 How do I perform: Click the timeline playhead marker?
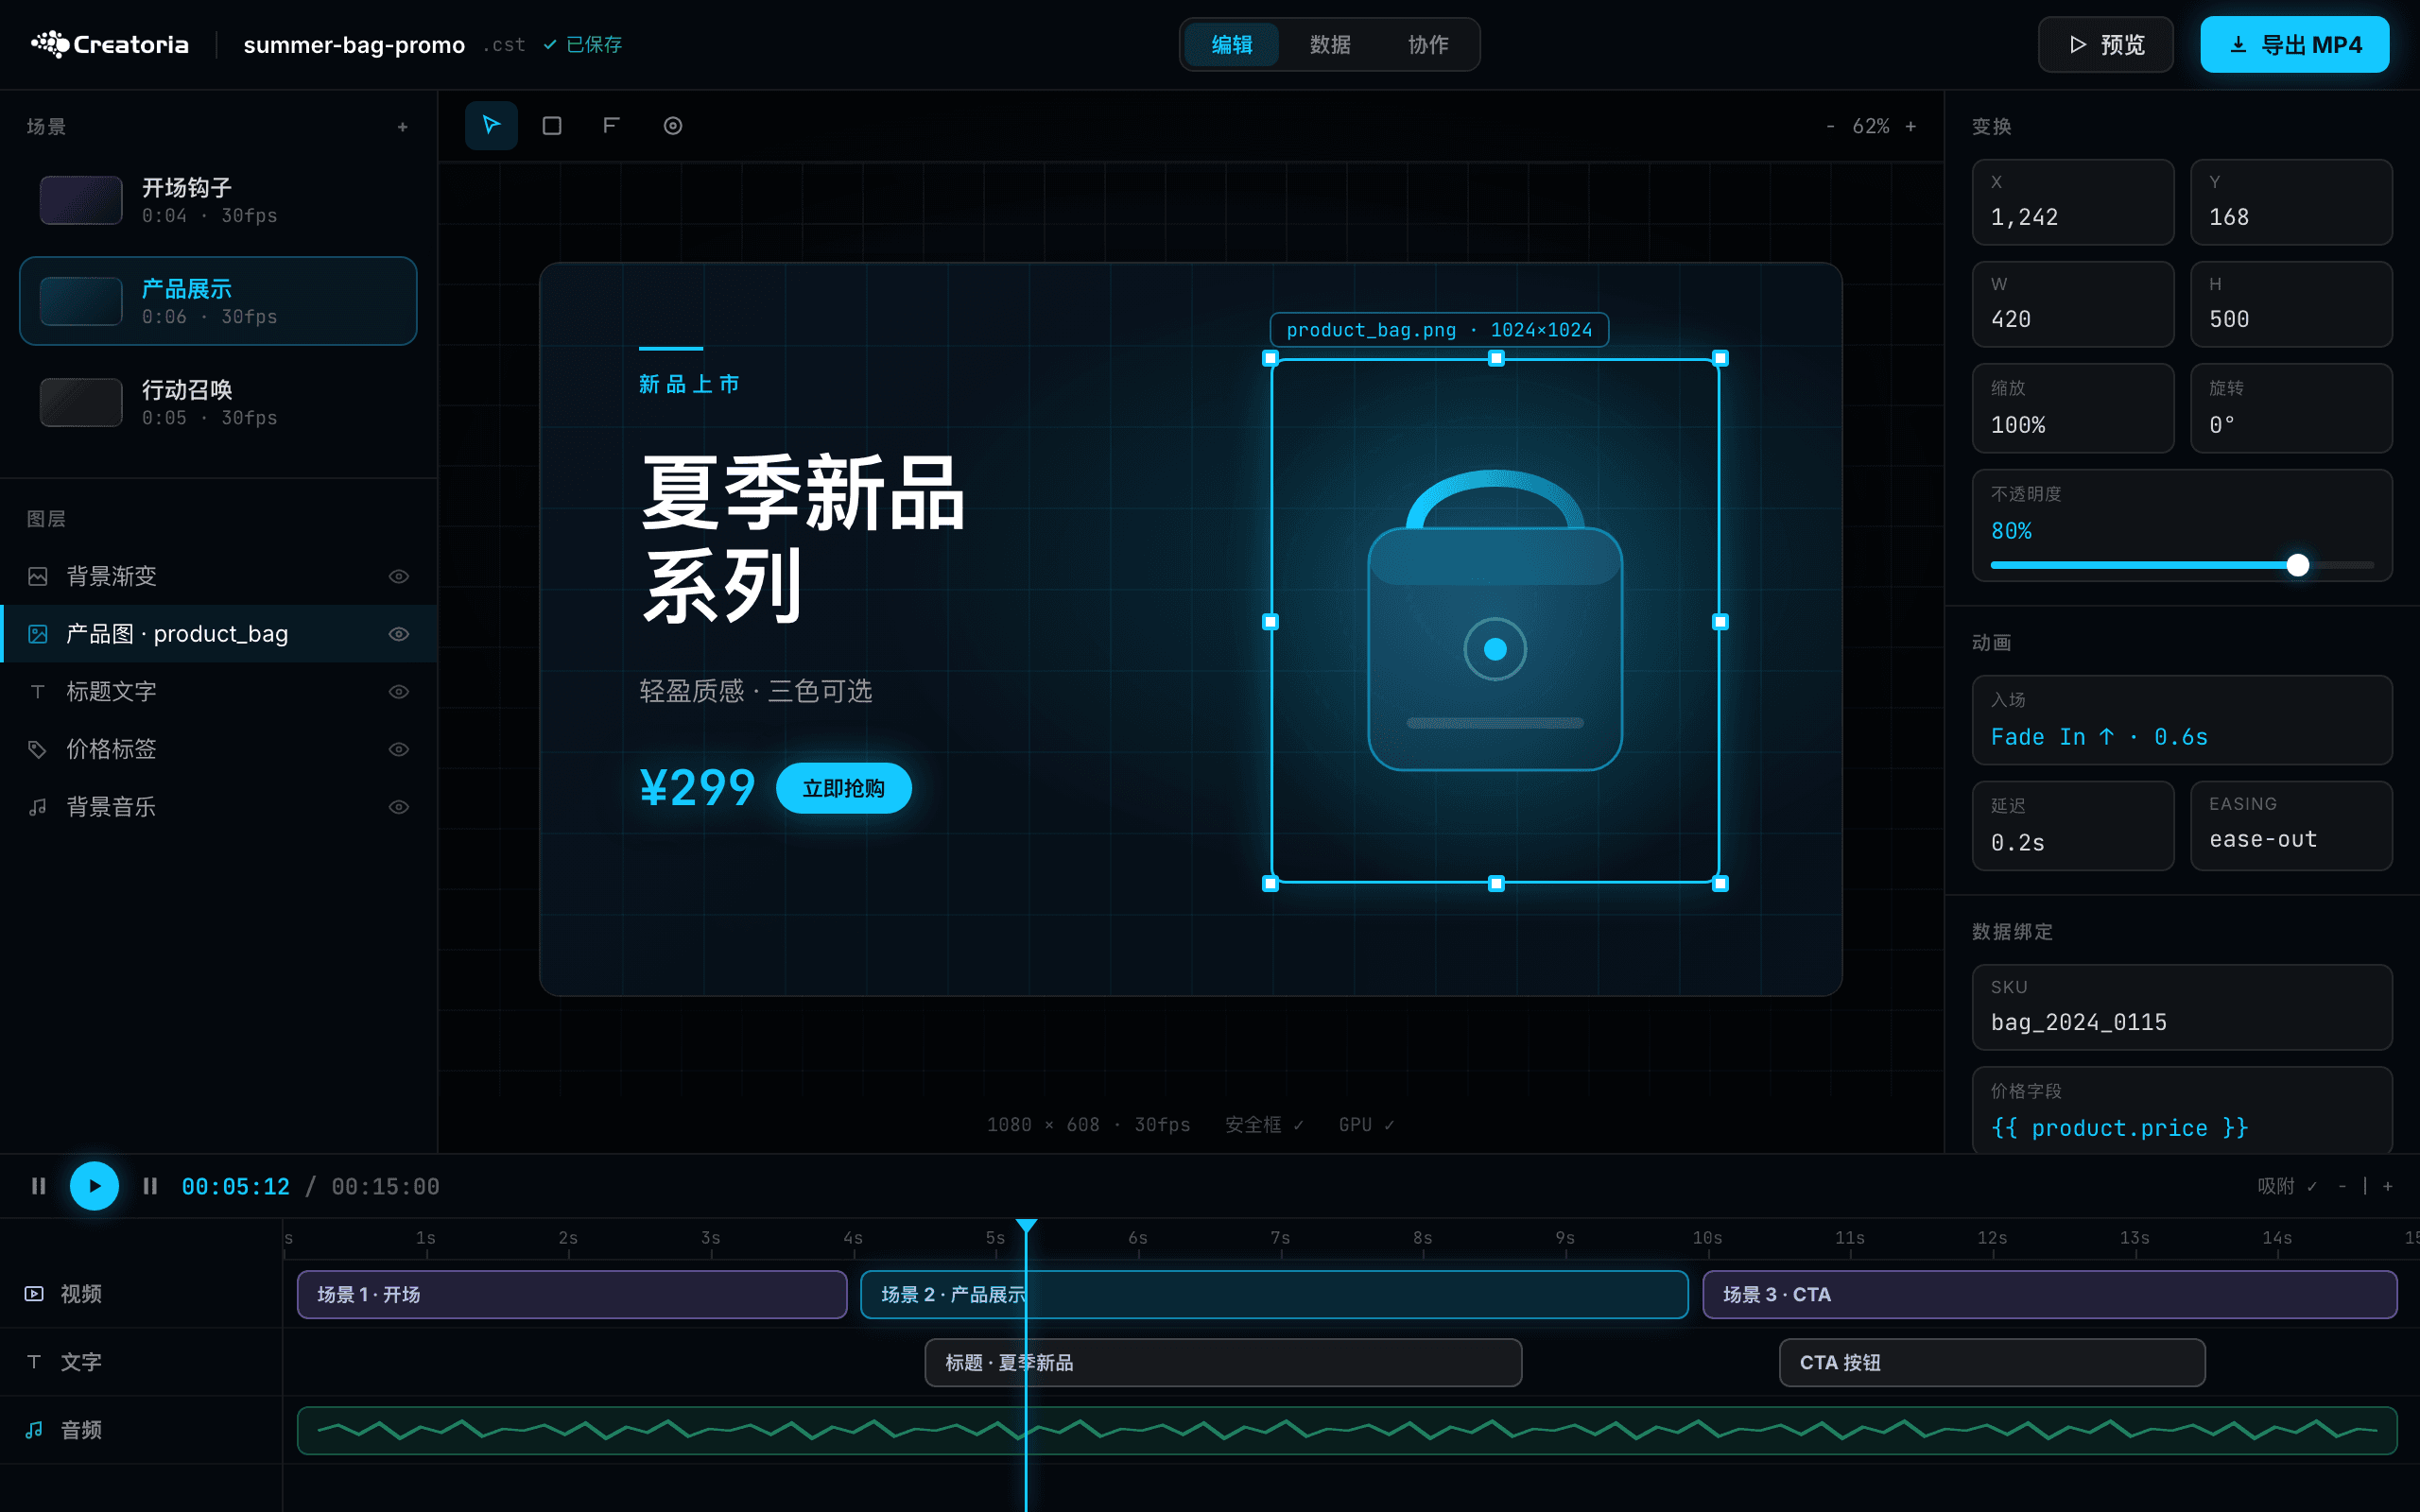(1026, 1226)
